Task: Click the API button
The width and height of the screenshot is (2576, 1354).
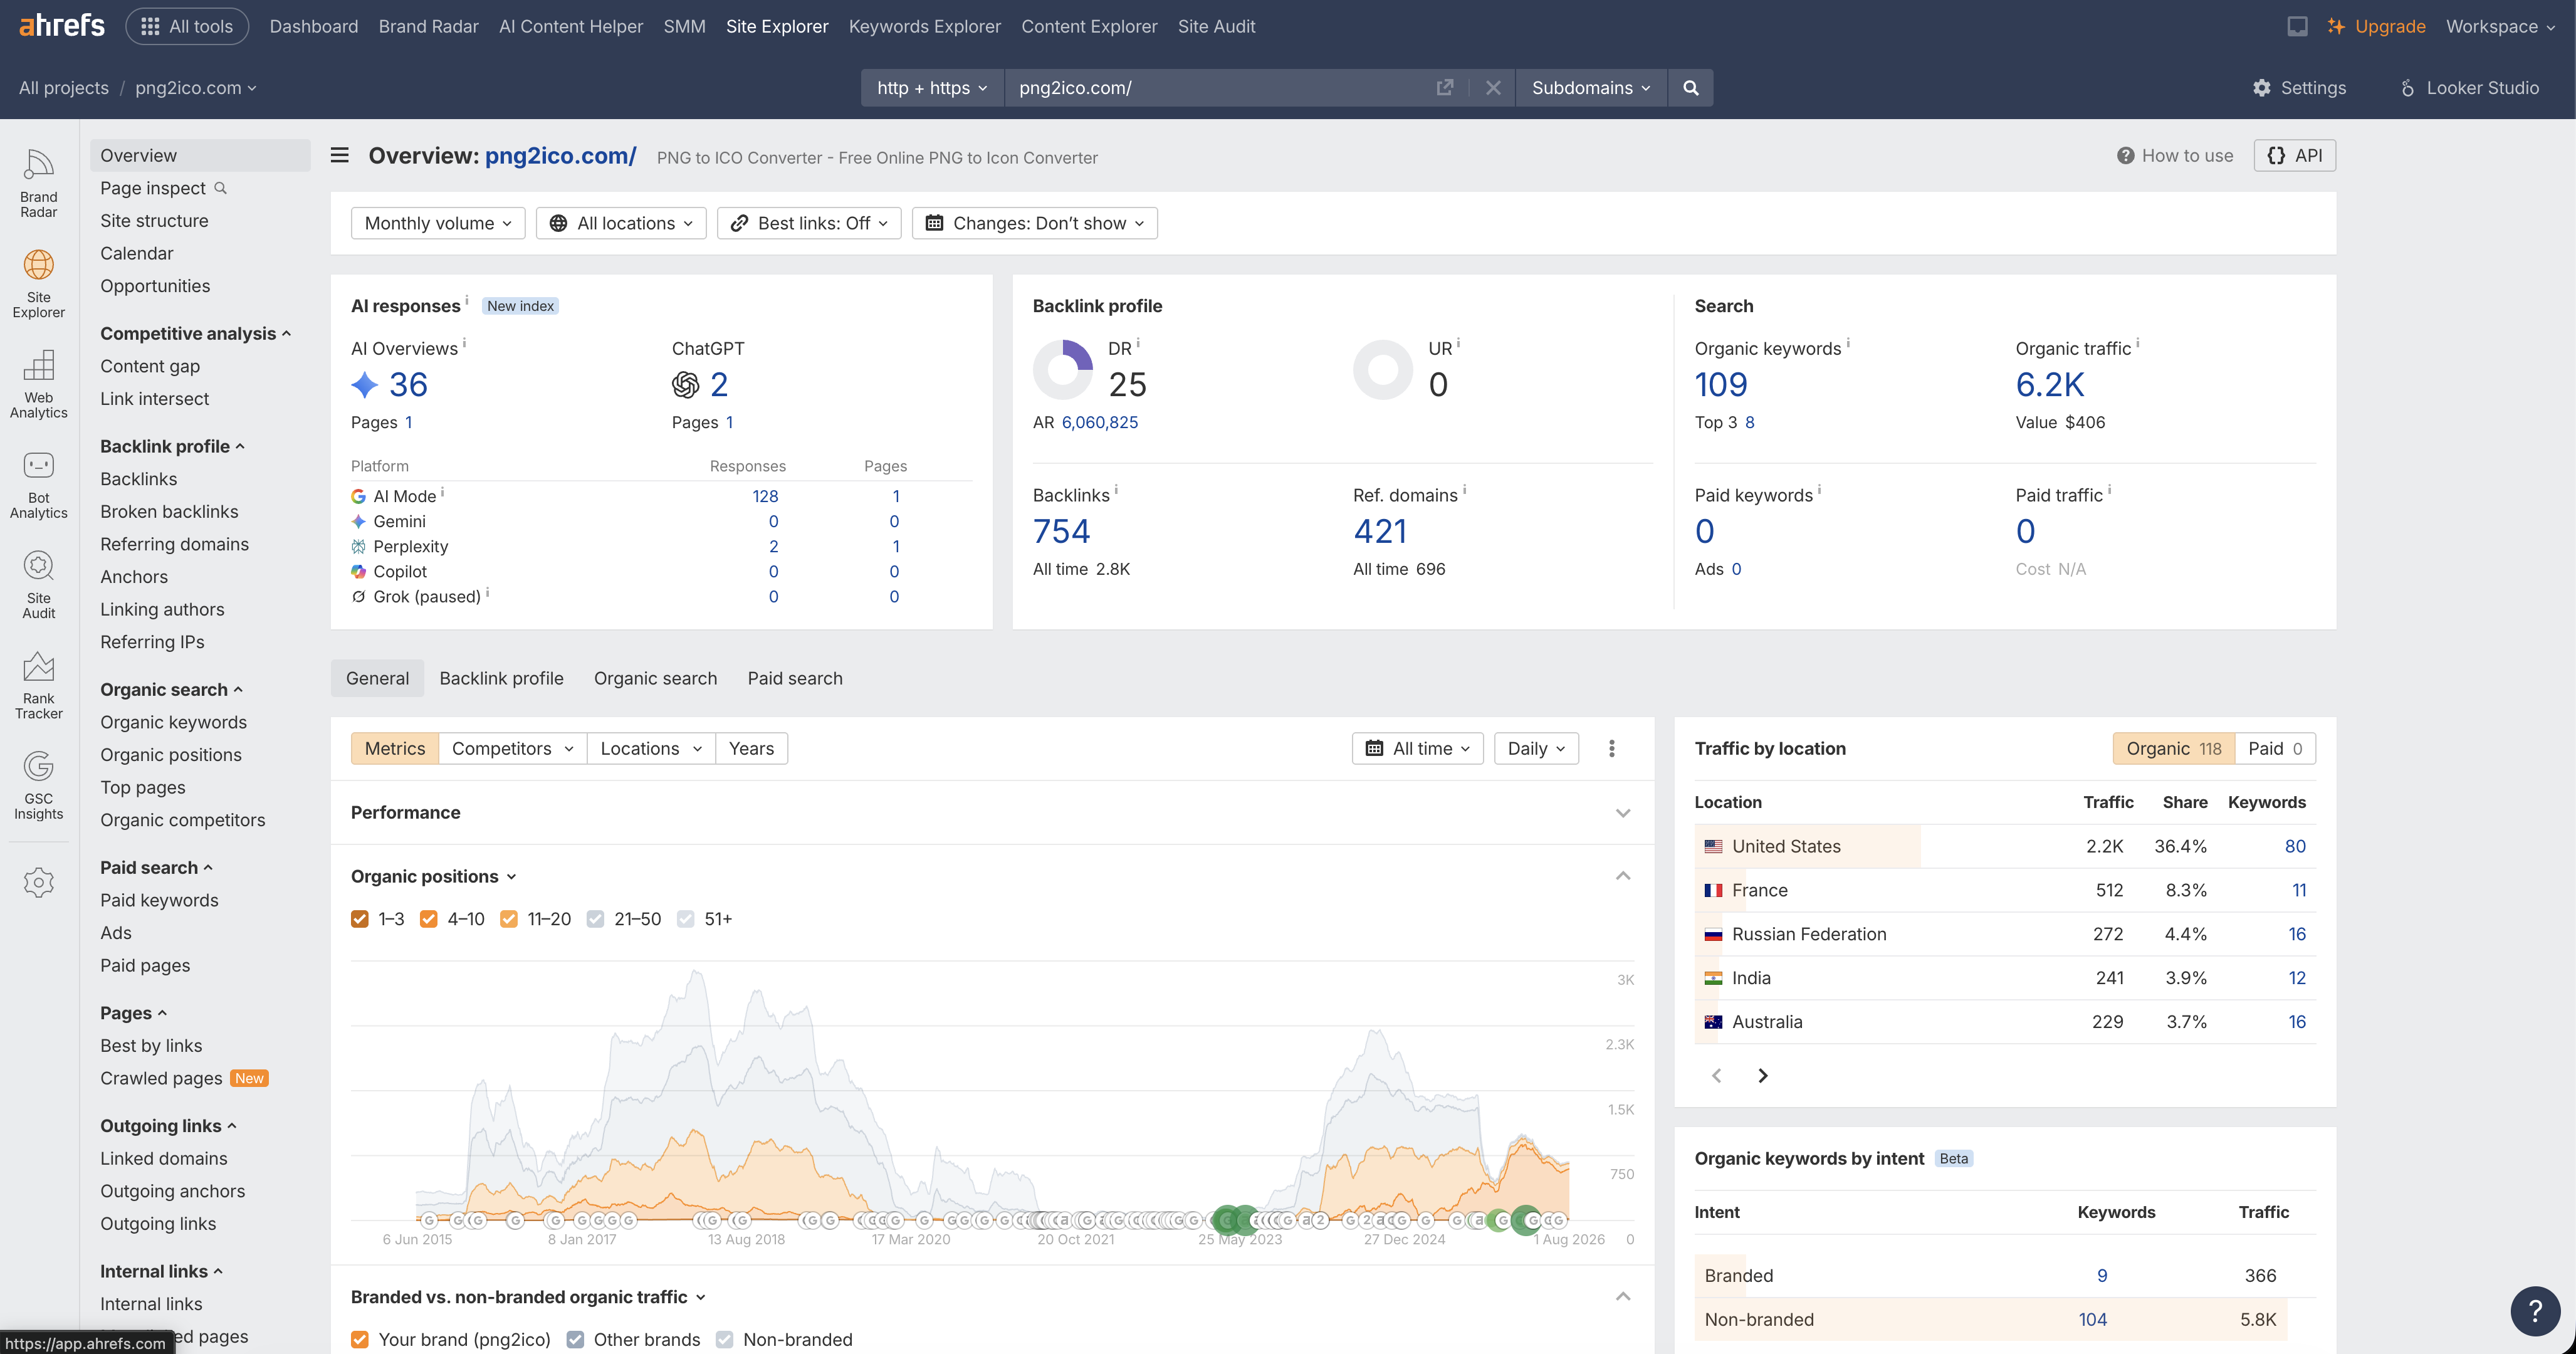Action: point(2294,155)
